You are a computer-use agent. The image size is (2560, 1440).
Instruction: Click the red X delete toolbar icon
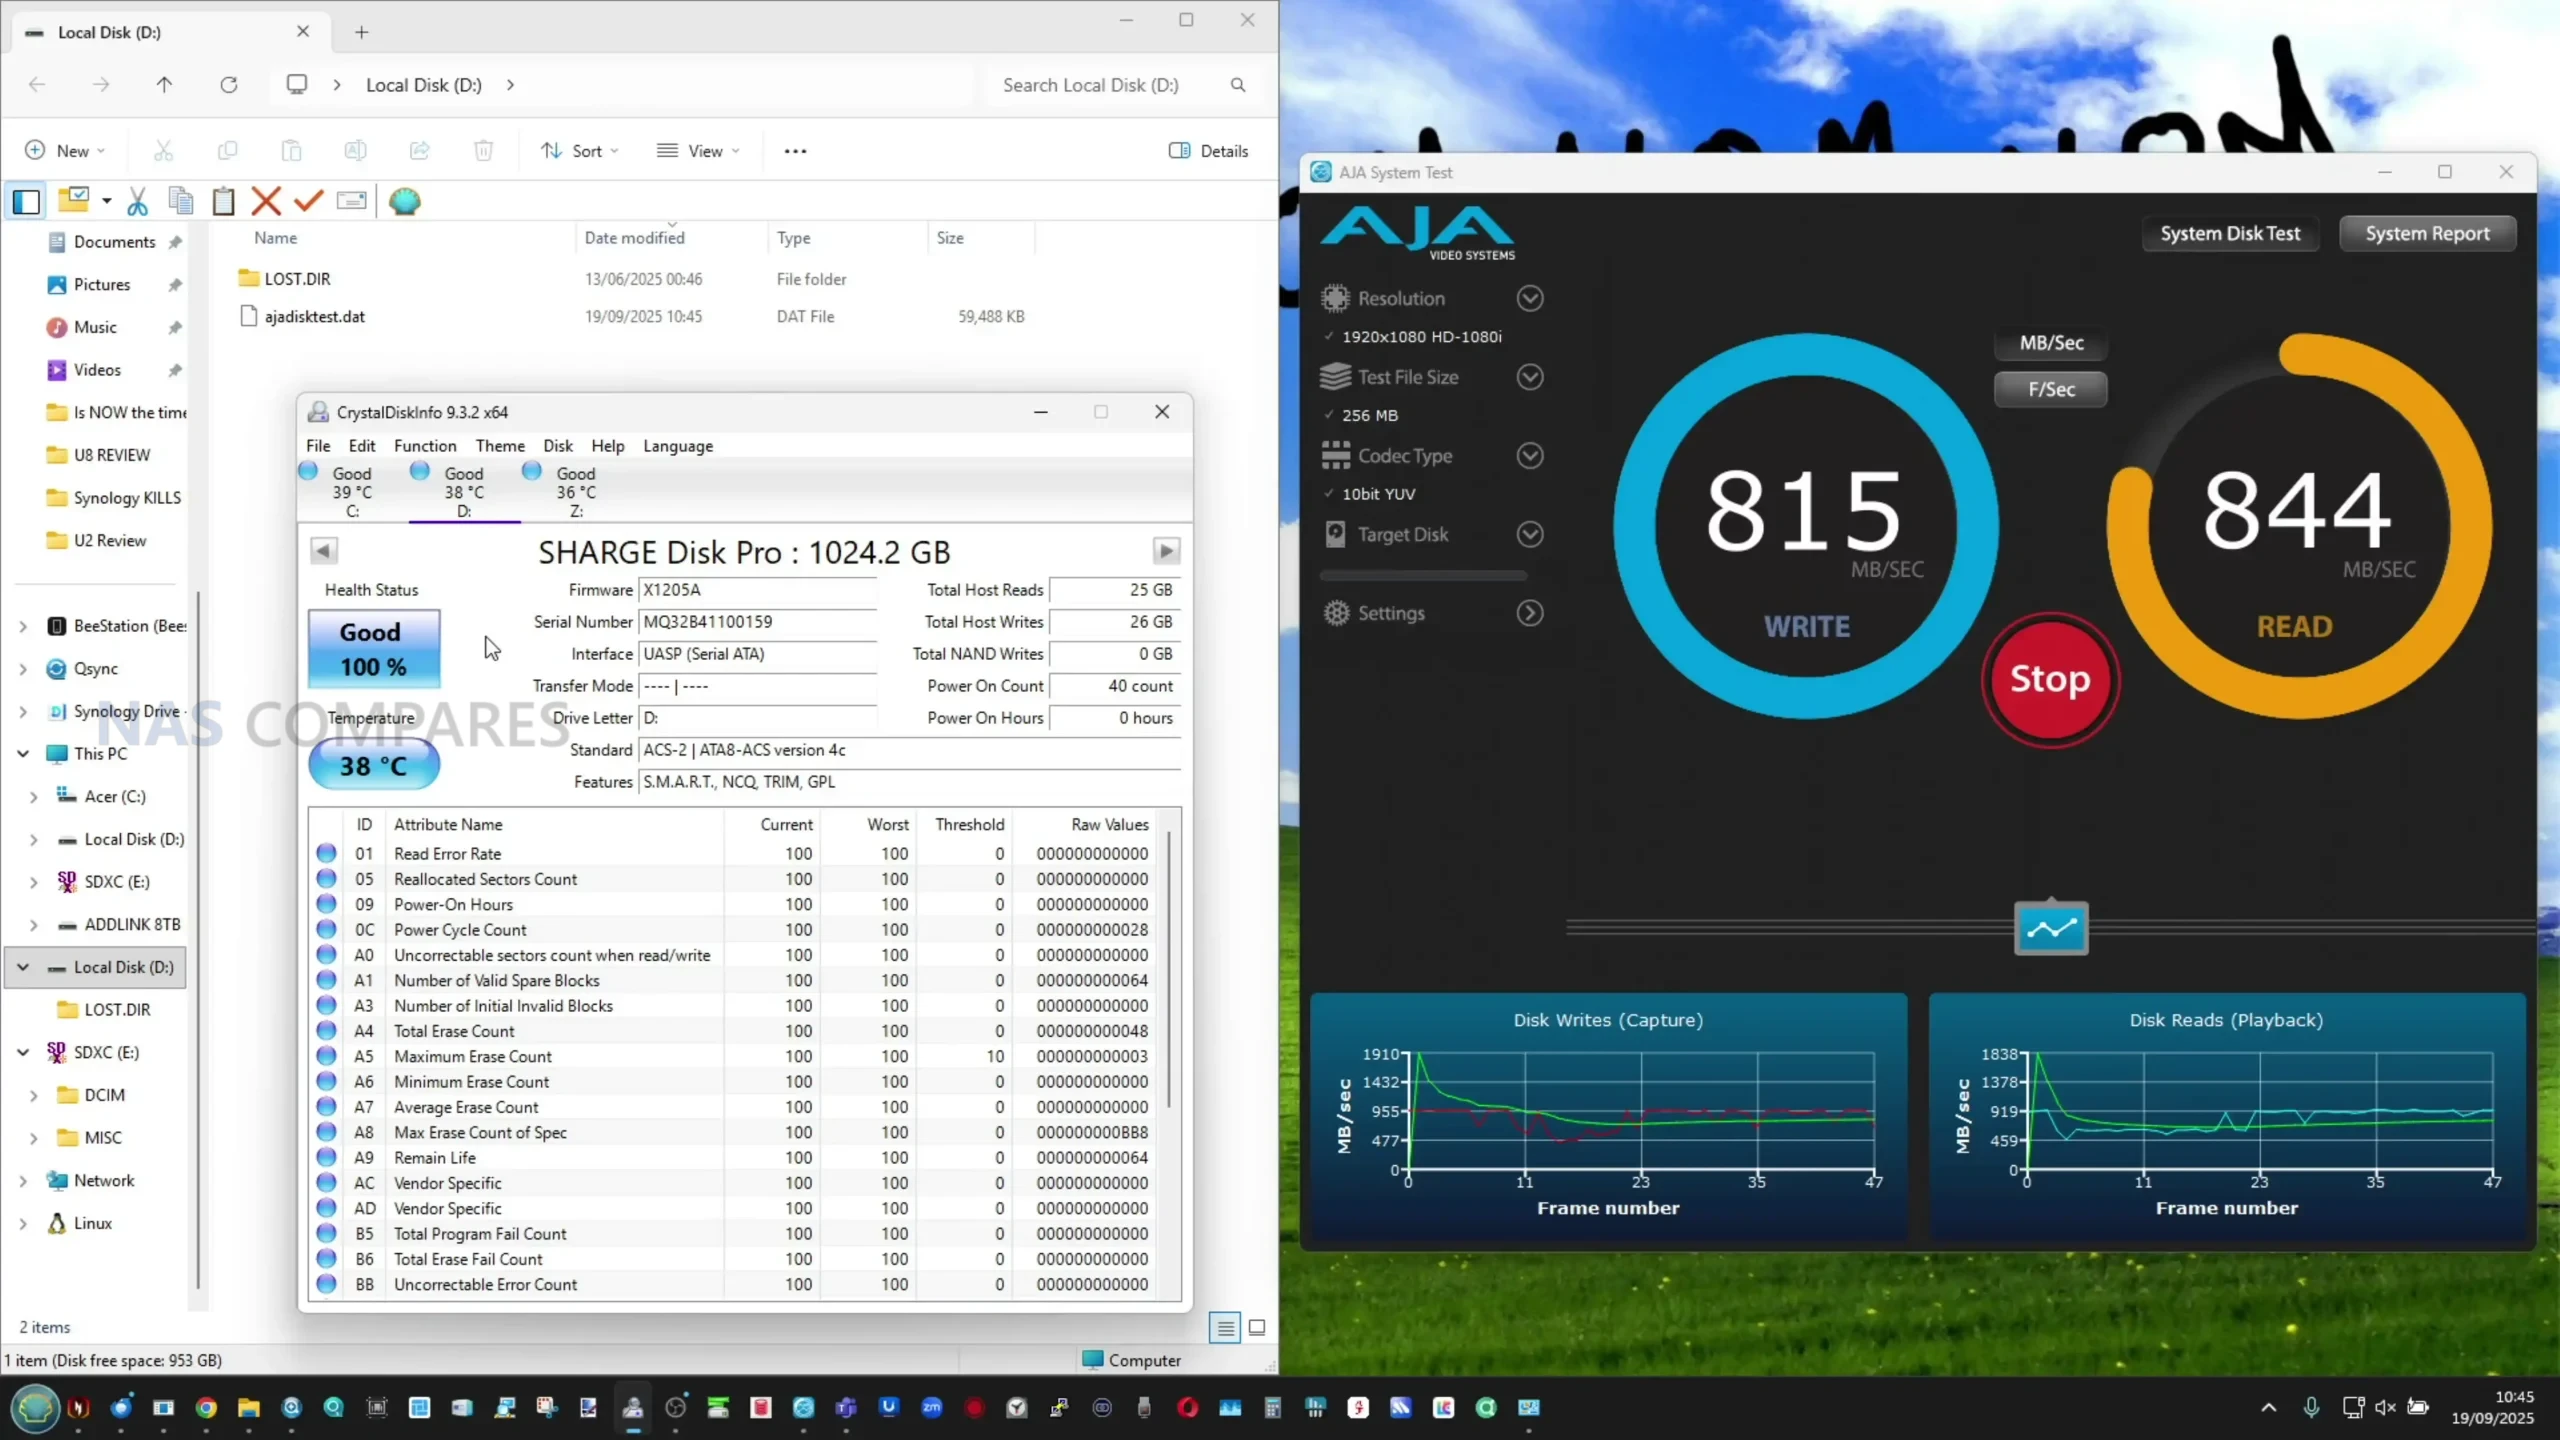(x=266, y=201)
